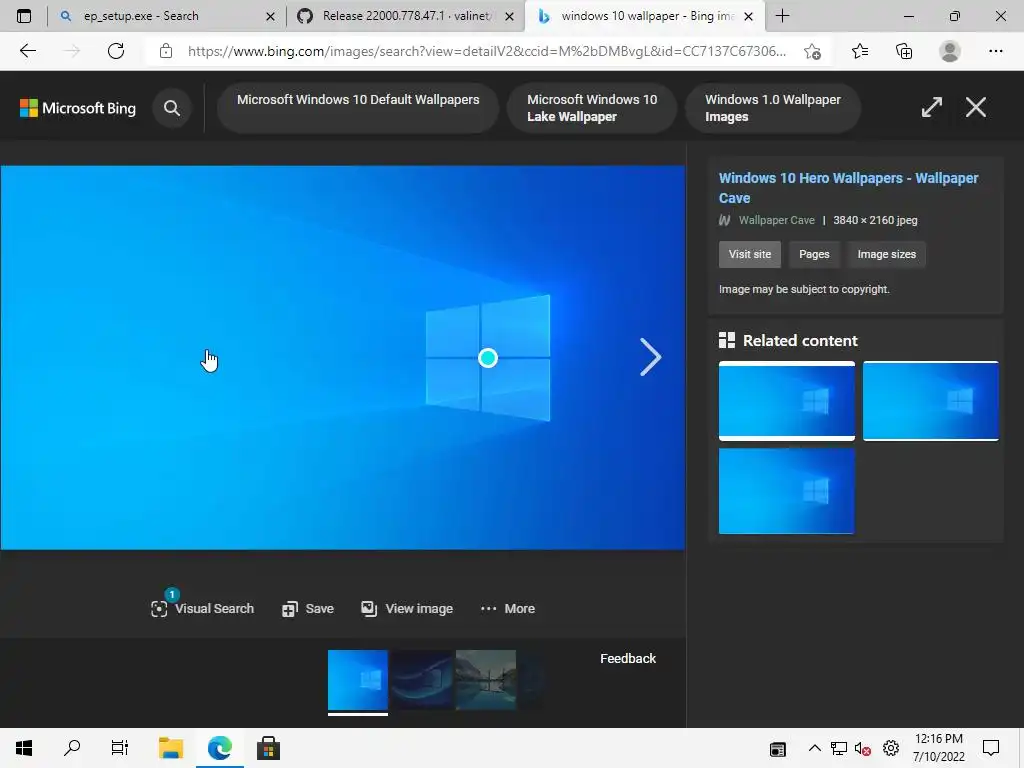
Task: Click the address bar URL field
Action: pos(487,51)
